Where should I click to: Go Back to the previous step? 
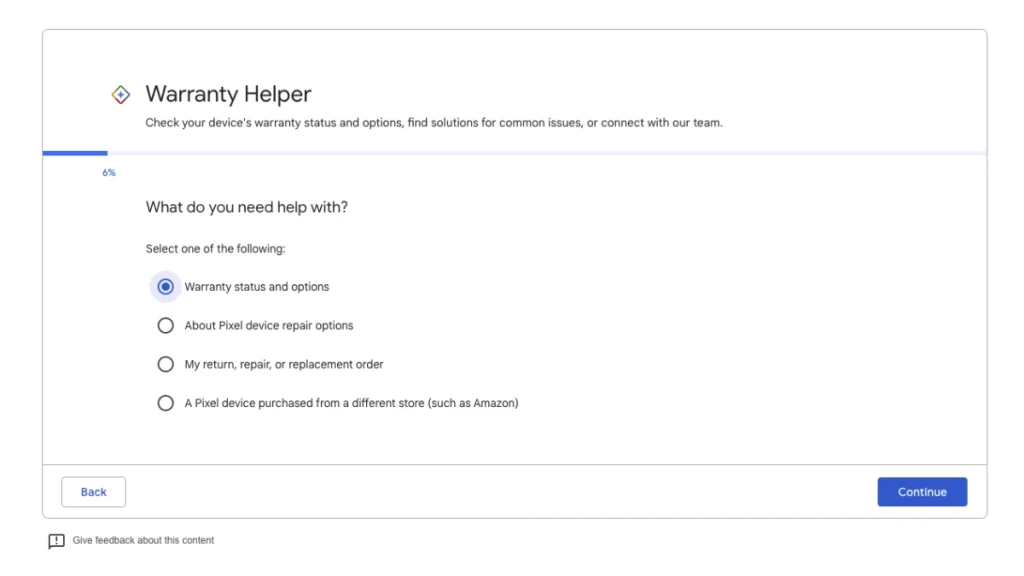[93, 492]
